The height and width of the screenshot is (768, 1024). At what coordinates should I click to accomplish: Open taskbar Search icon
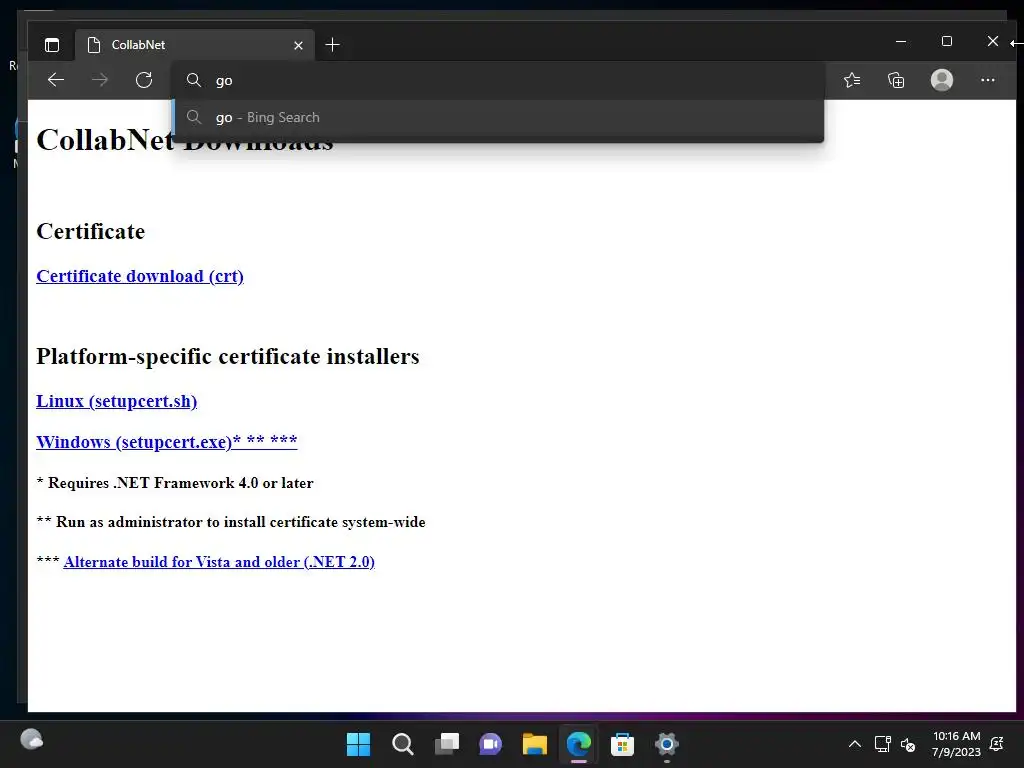[x=402, y=744]
